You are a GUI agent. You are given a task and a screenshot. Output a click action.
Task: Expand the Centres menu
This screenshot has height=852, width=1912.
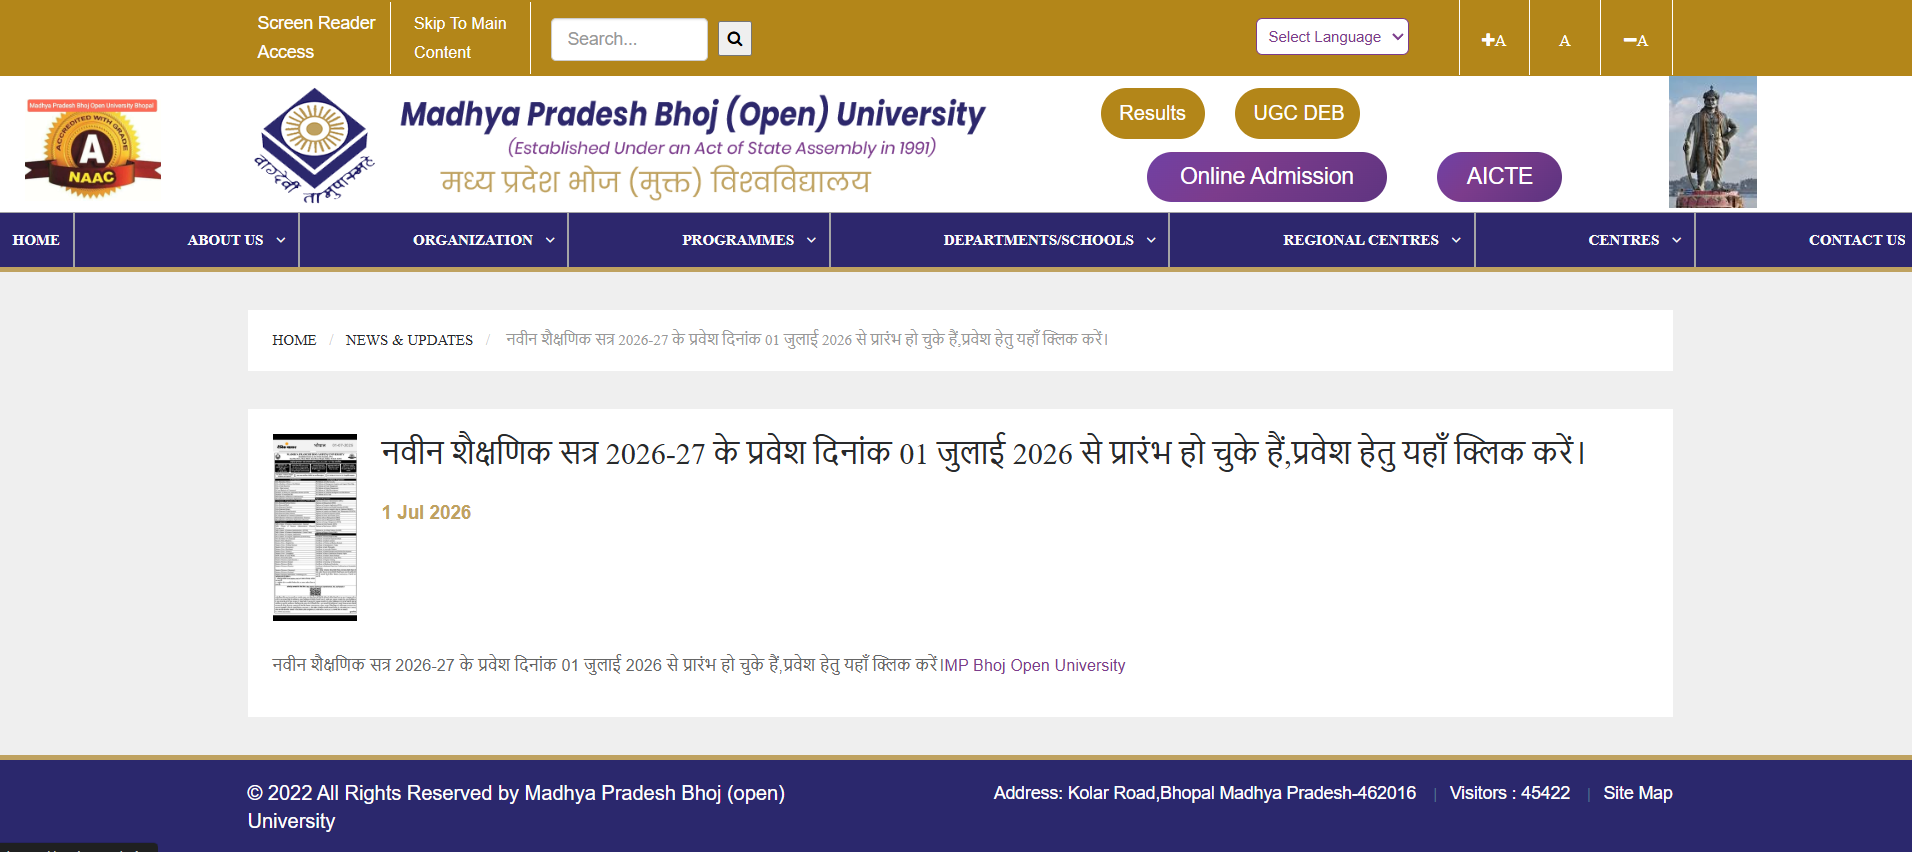[1634, 240]
